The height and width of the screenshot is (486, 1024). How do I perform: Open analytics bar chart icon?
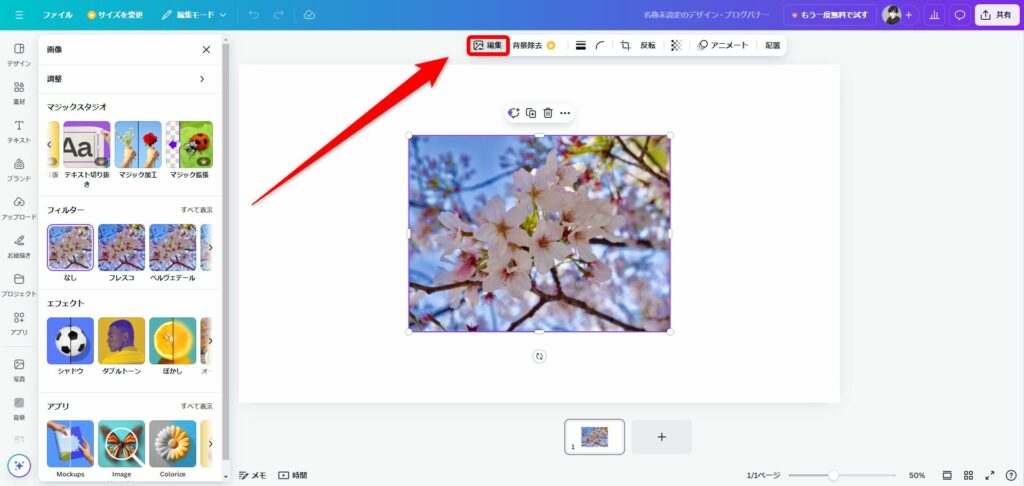[x=935, y=14]
